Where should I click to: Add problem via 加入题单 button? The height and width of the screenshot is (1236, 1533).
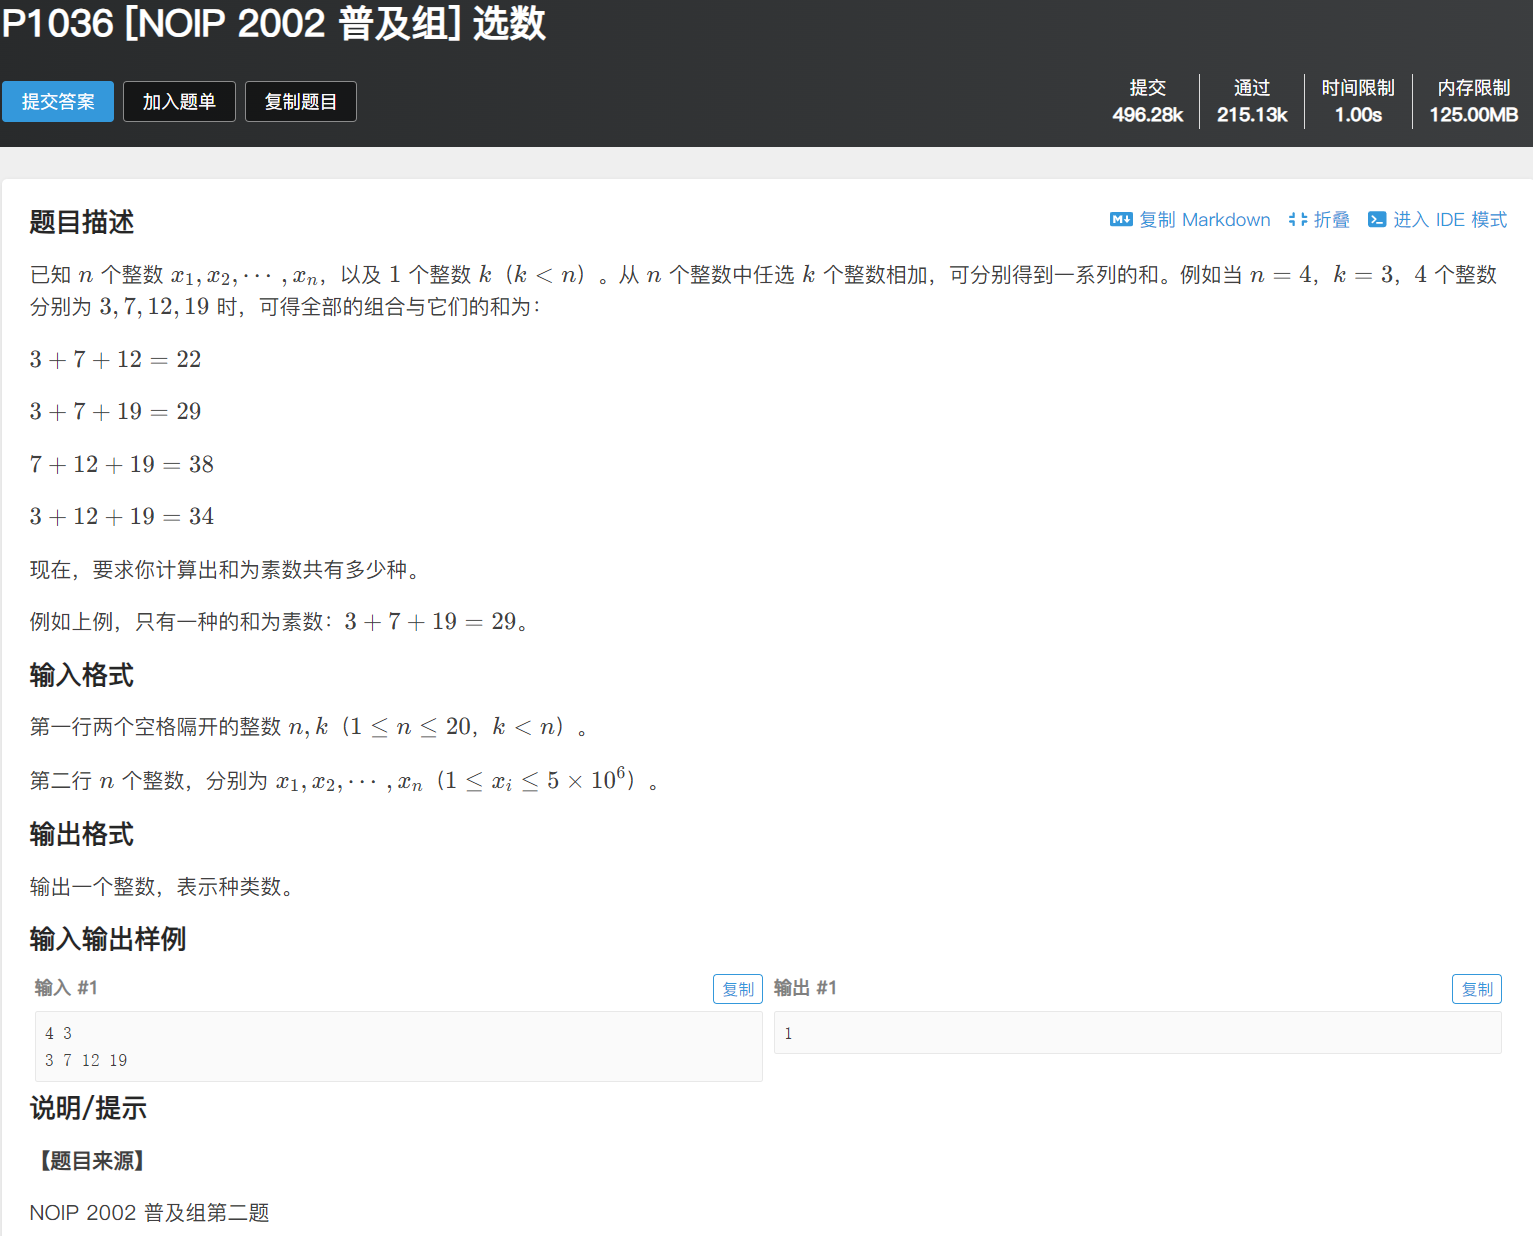pyautogui.click(x=179, y=102)
